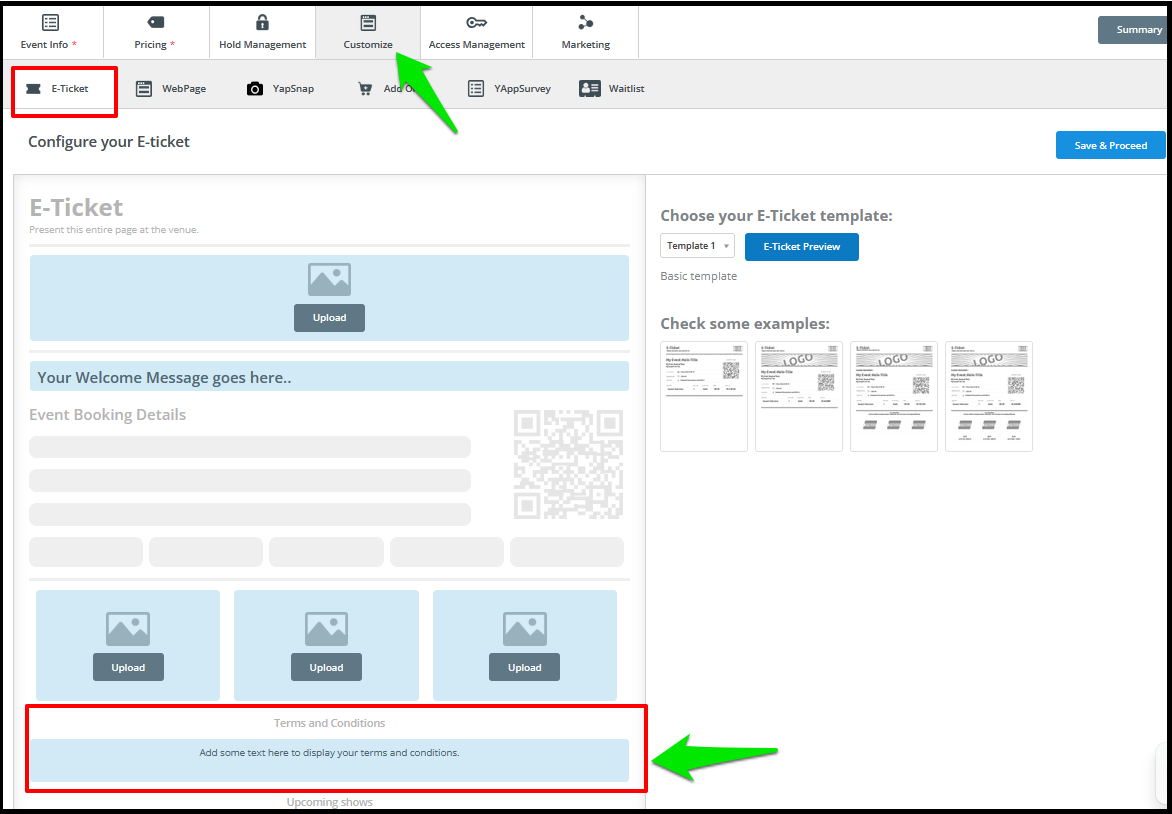Switch to the Hold Management tab
This screenshot has height=814, width=1172.
coord(262,31)
